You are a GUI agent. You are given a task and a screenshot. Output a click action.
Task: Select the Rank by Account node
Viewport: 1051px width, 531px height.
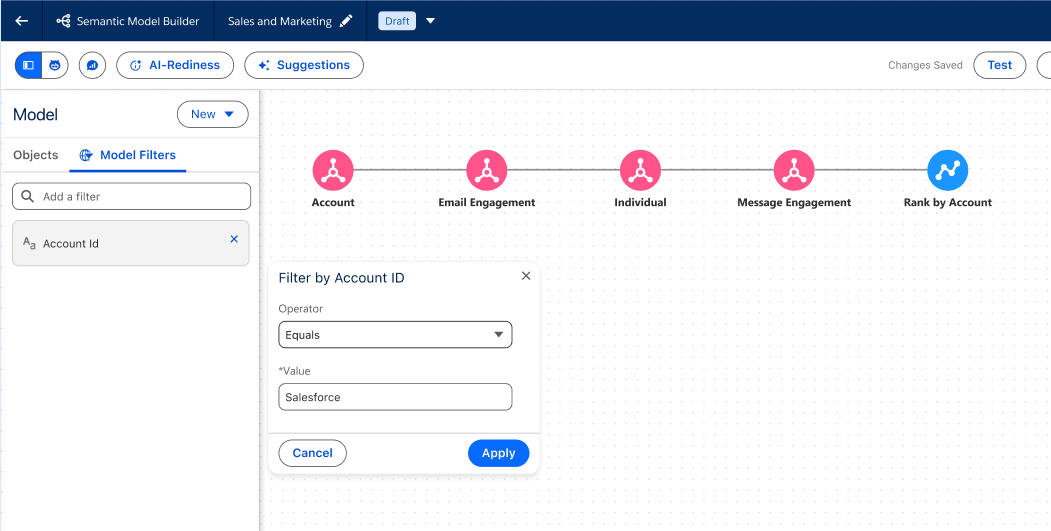tap(947, 171)
